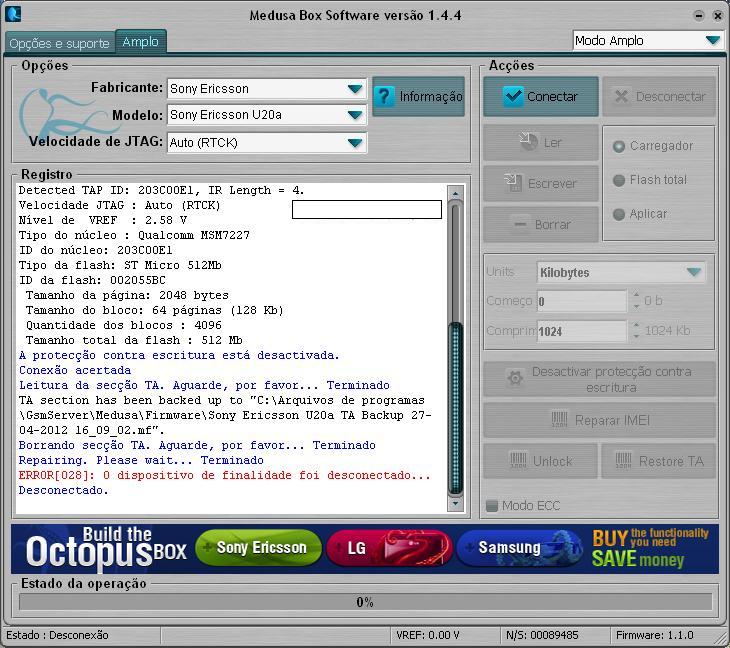Click the gear icon for write protection

coord(515,378)
